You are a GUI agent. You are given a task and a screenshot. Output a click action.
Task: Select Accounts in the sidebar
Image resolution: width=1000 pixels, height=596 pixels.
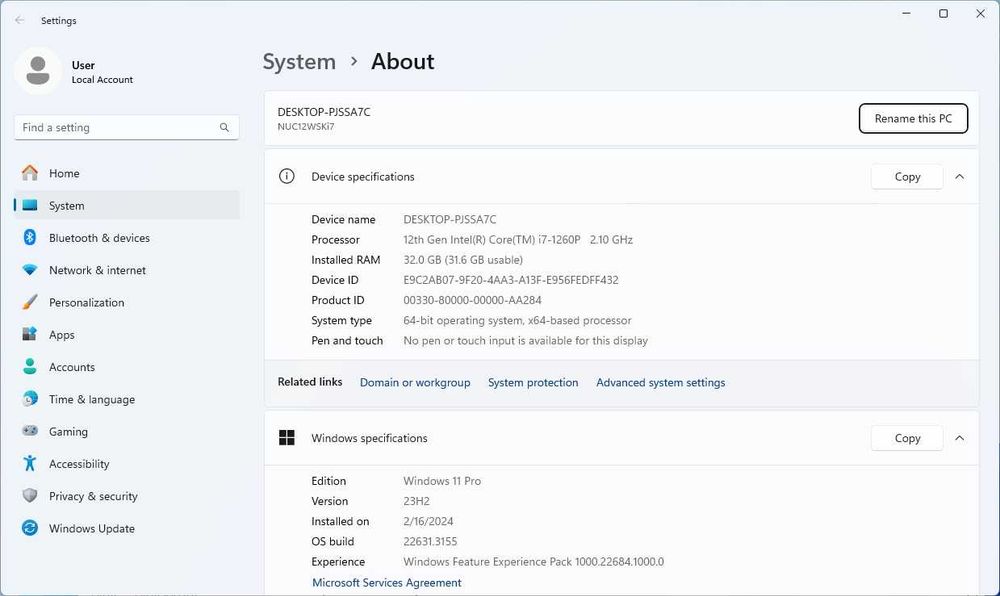click(x=127, y=367)
